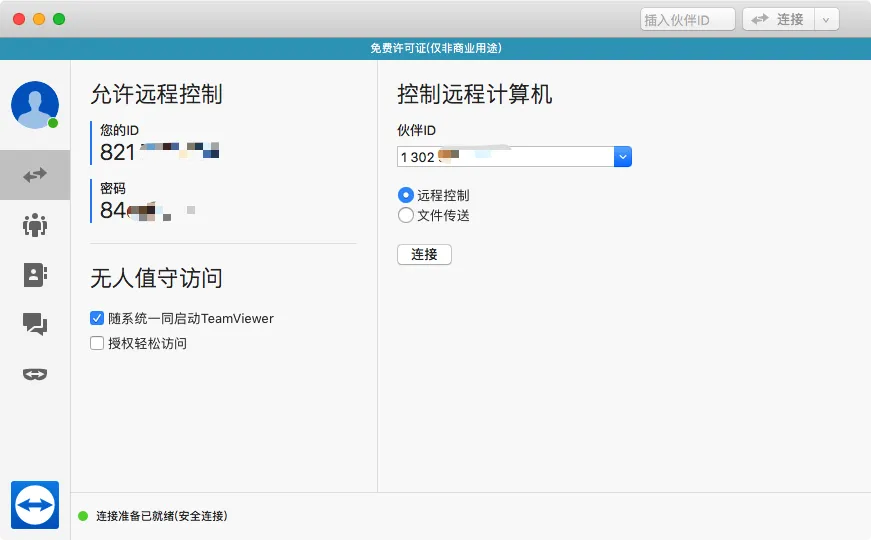
Task: Click the red close window button
Action: pos(19,19)
